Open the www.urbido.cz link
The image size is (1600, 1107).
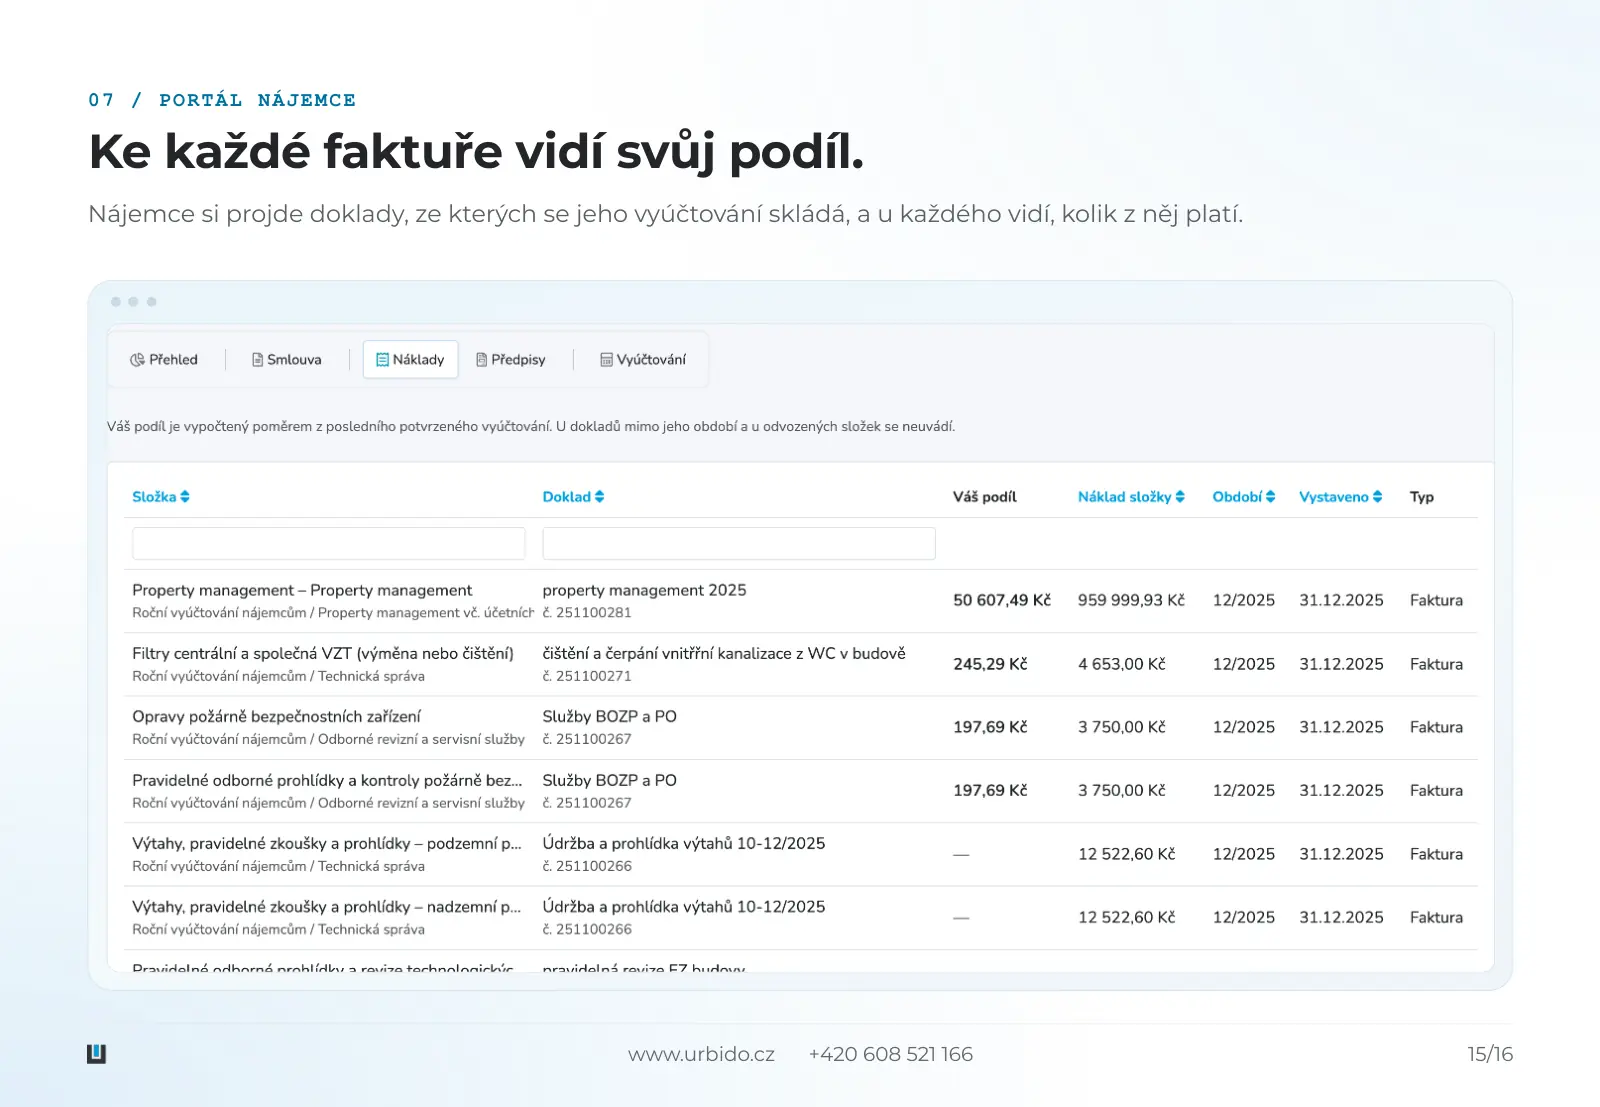point(701,1054)
